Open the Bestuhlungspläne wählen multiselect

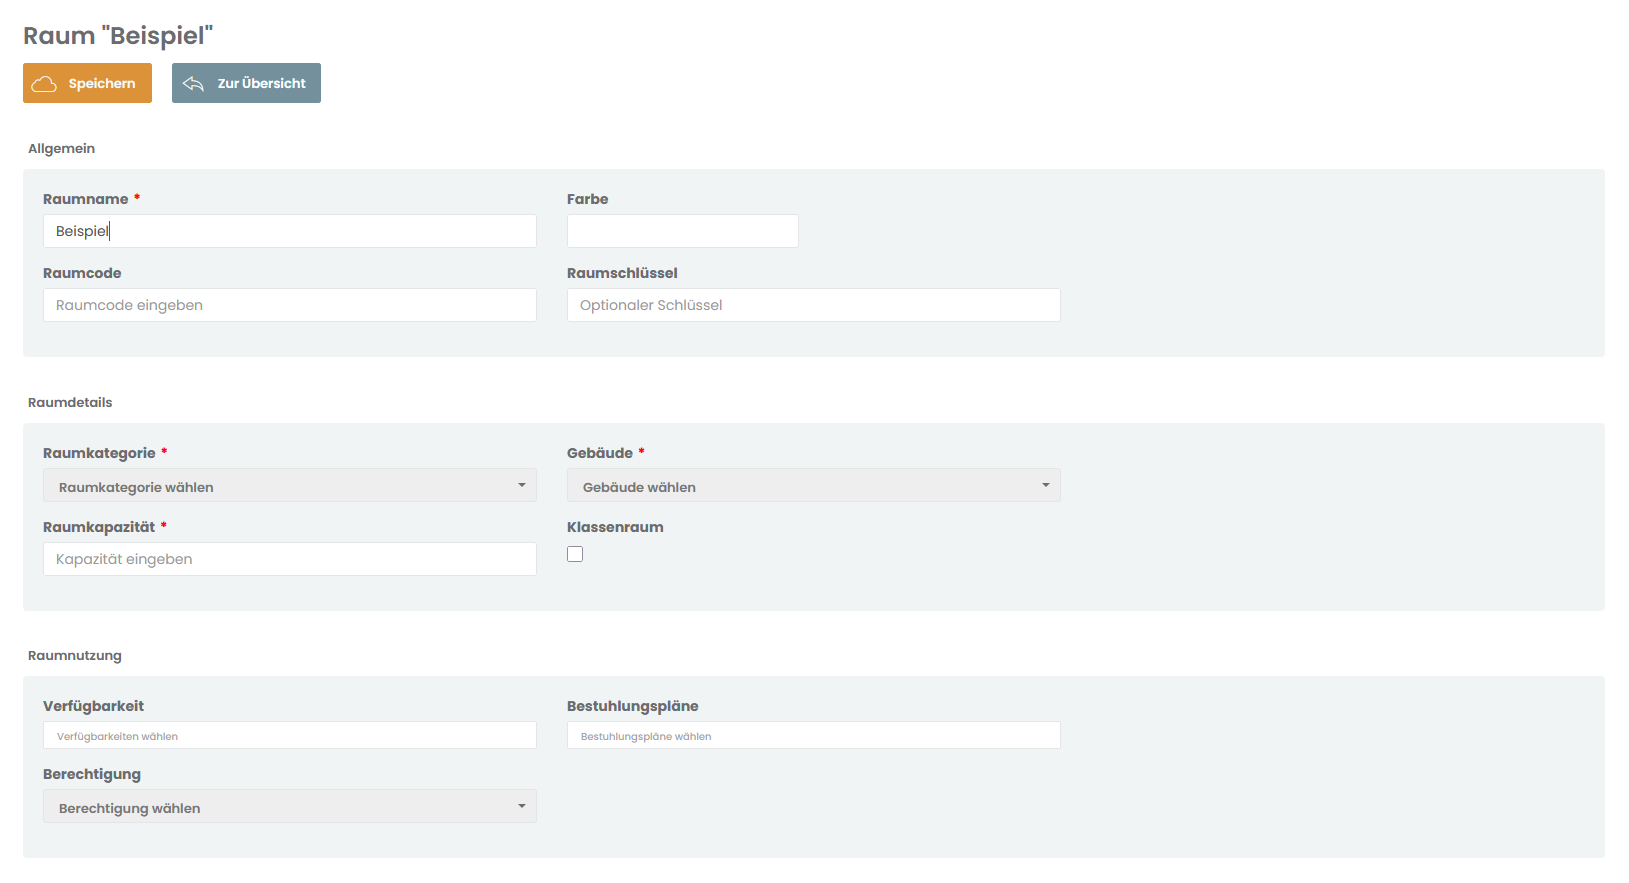click(814, 735)
